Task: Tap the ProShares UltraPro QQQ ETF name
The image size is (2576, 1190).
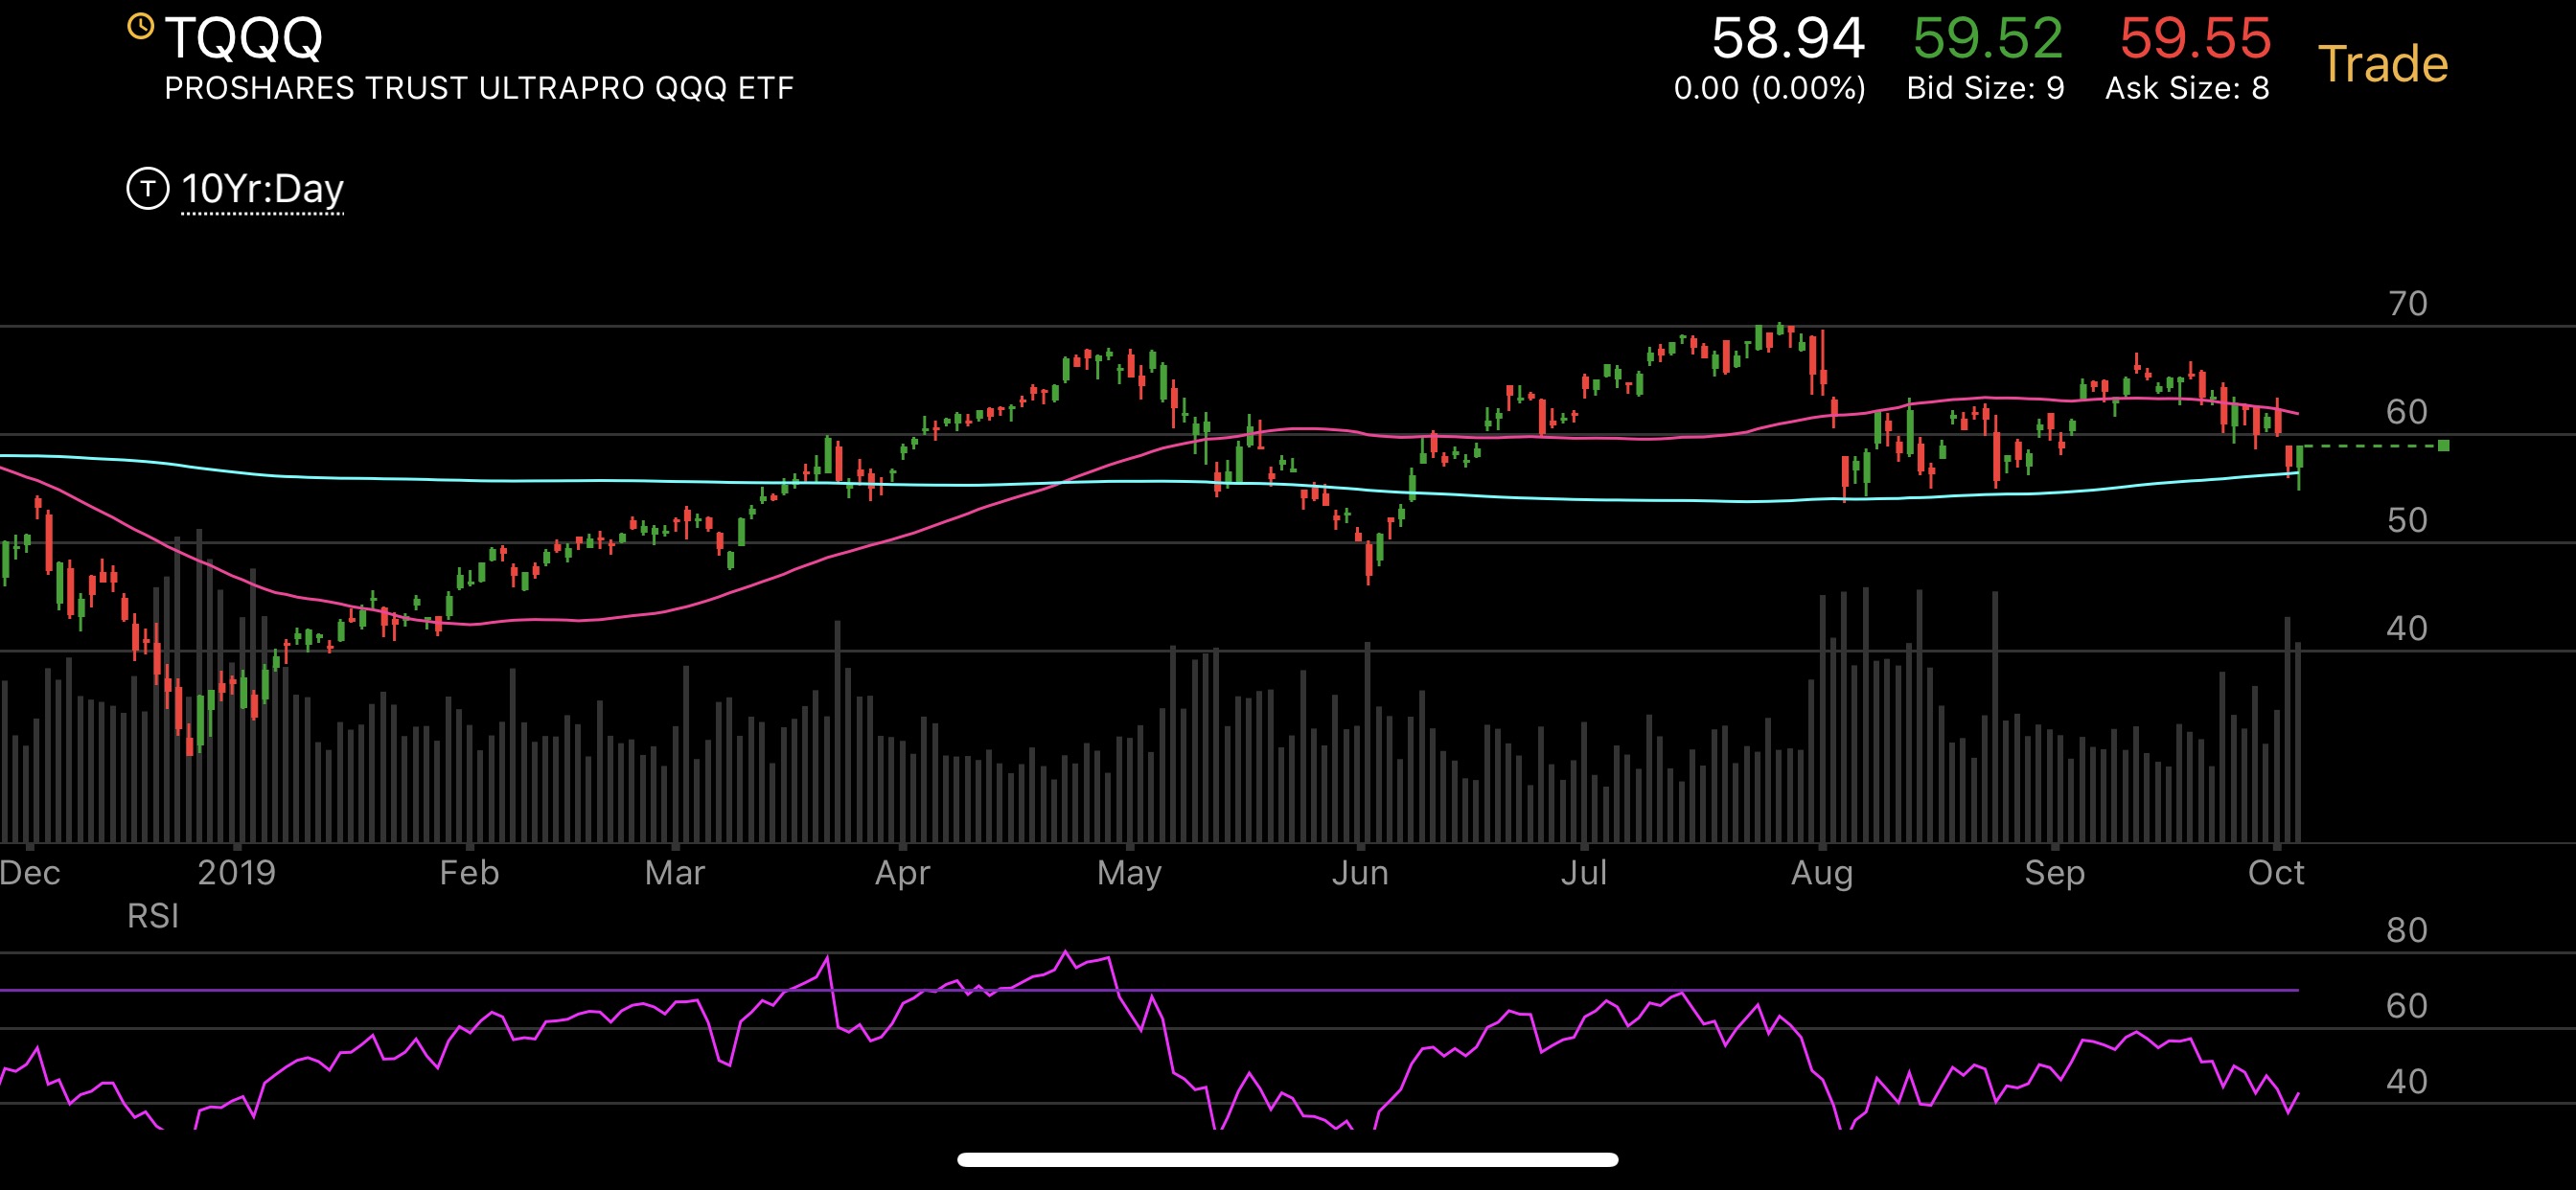Action: pyautogui.click(x=479, y=89)
